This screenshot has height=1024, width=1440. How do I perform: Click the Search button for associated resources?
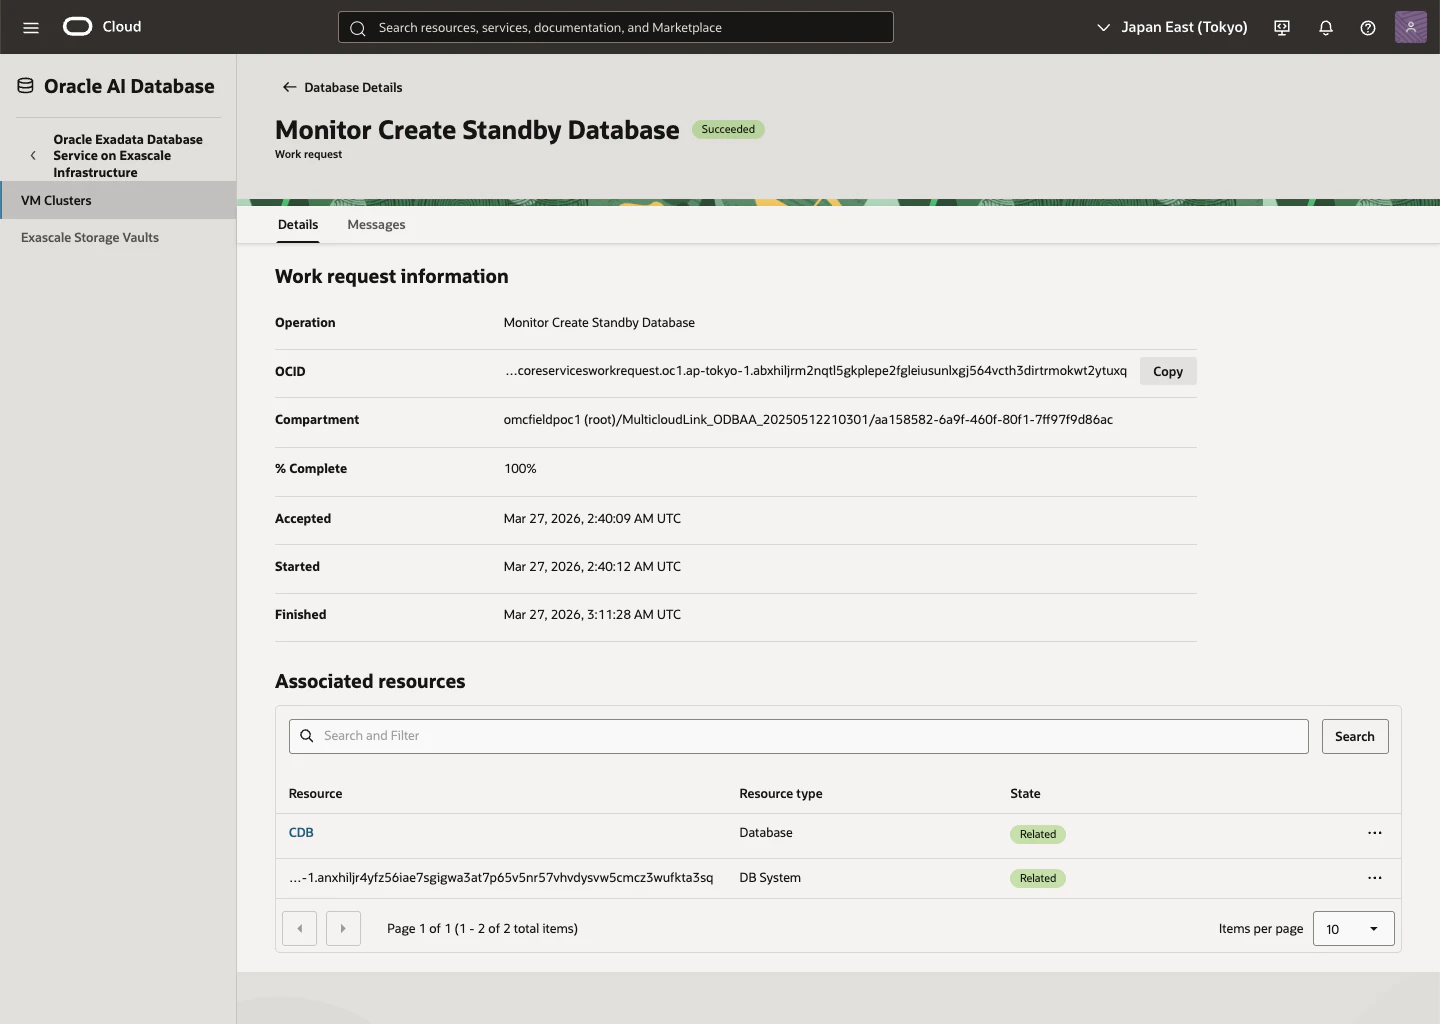point(1355,736)
